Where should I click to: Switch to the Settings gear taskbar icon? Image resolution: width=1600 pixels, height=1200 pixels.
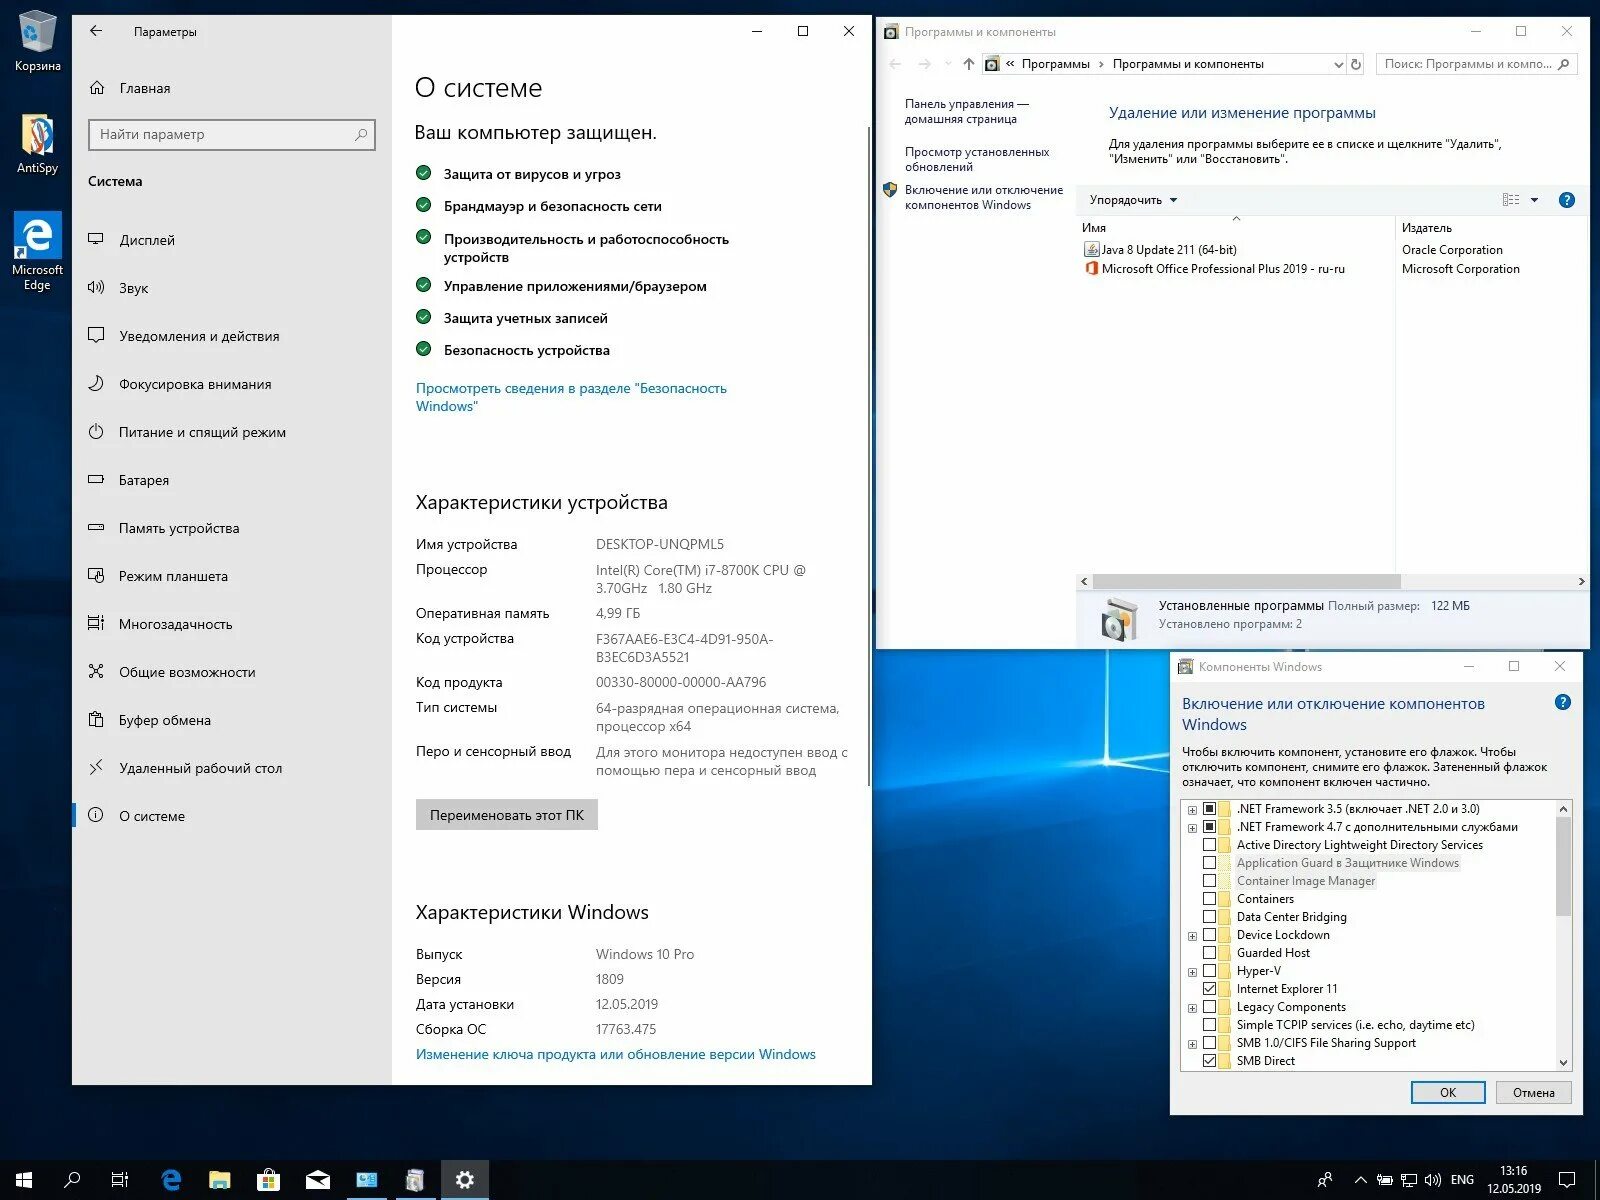tap(465, 1180)
